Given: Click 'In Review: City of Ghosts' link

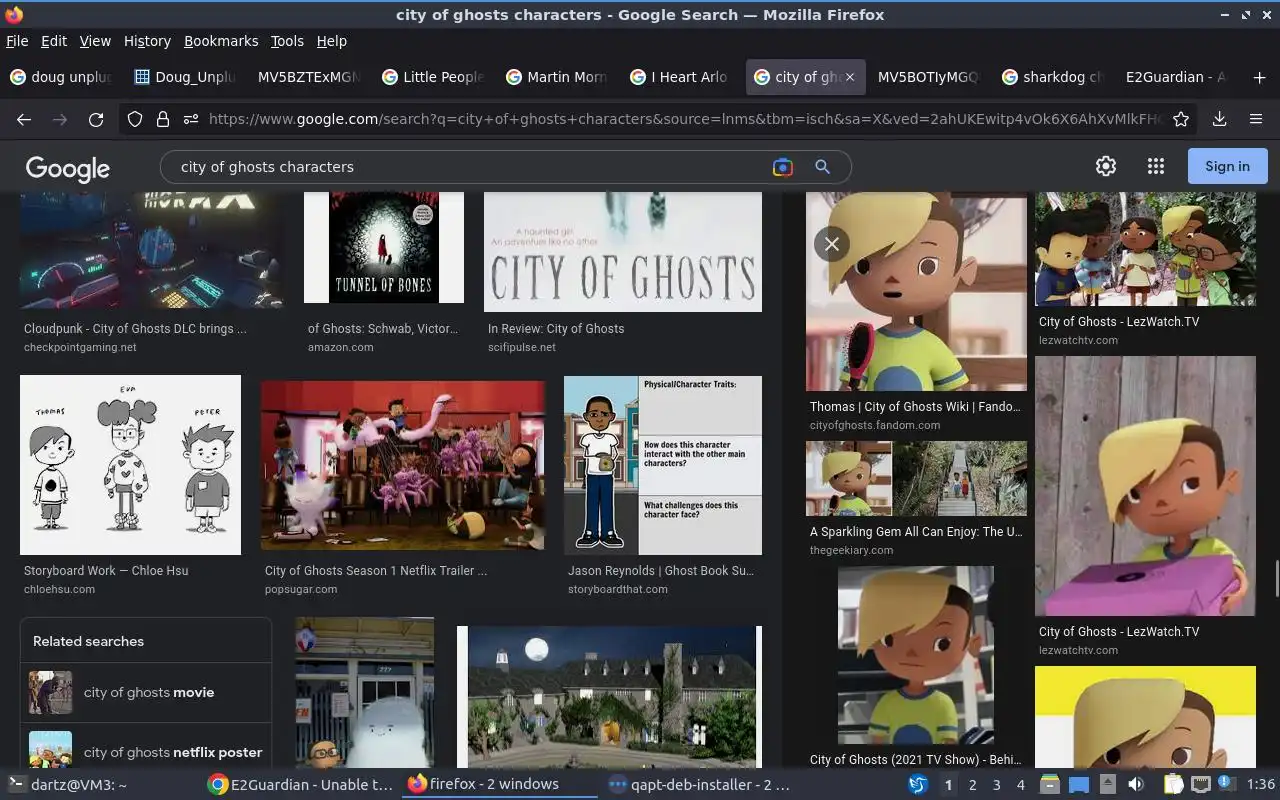Looking at the screenshot, I should click(556, 328).
